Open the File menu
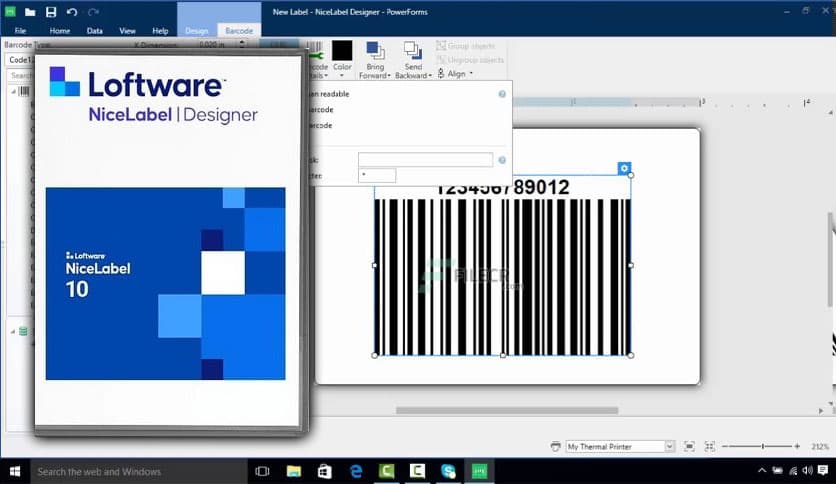Viewport: 836px width, 484px height. click(20, 31)
